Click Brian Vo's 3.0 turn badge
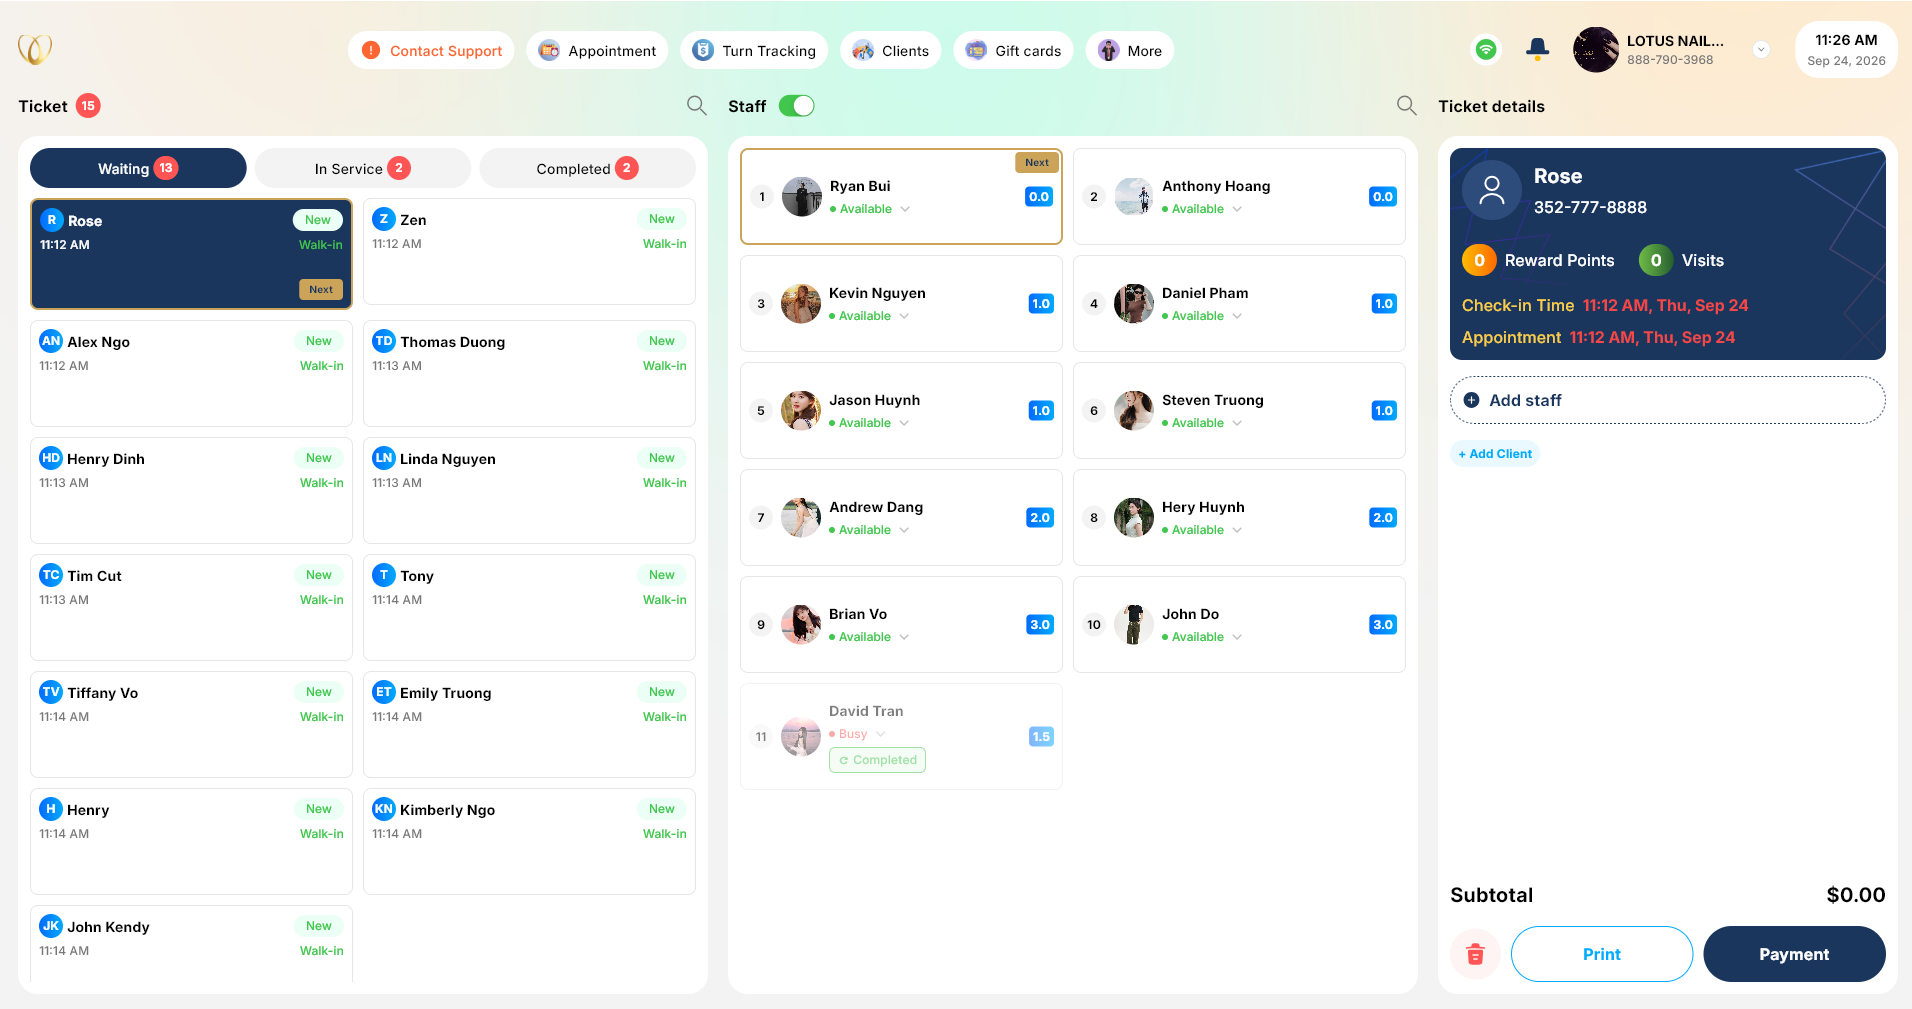The width and height of the screenshot is (1912, 1009). click(x=1040, y=625)
